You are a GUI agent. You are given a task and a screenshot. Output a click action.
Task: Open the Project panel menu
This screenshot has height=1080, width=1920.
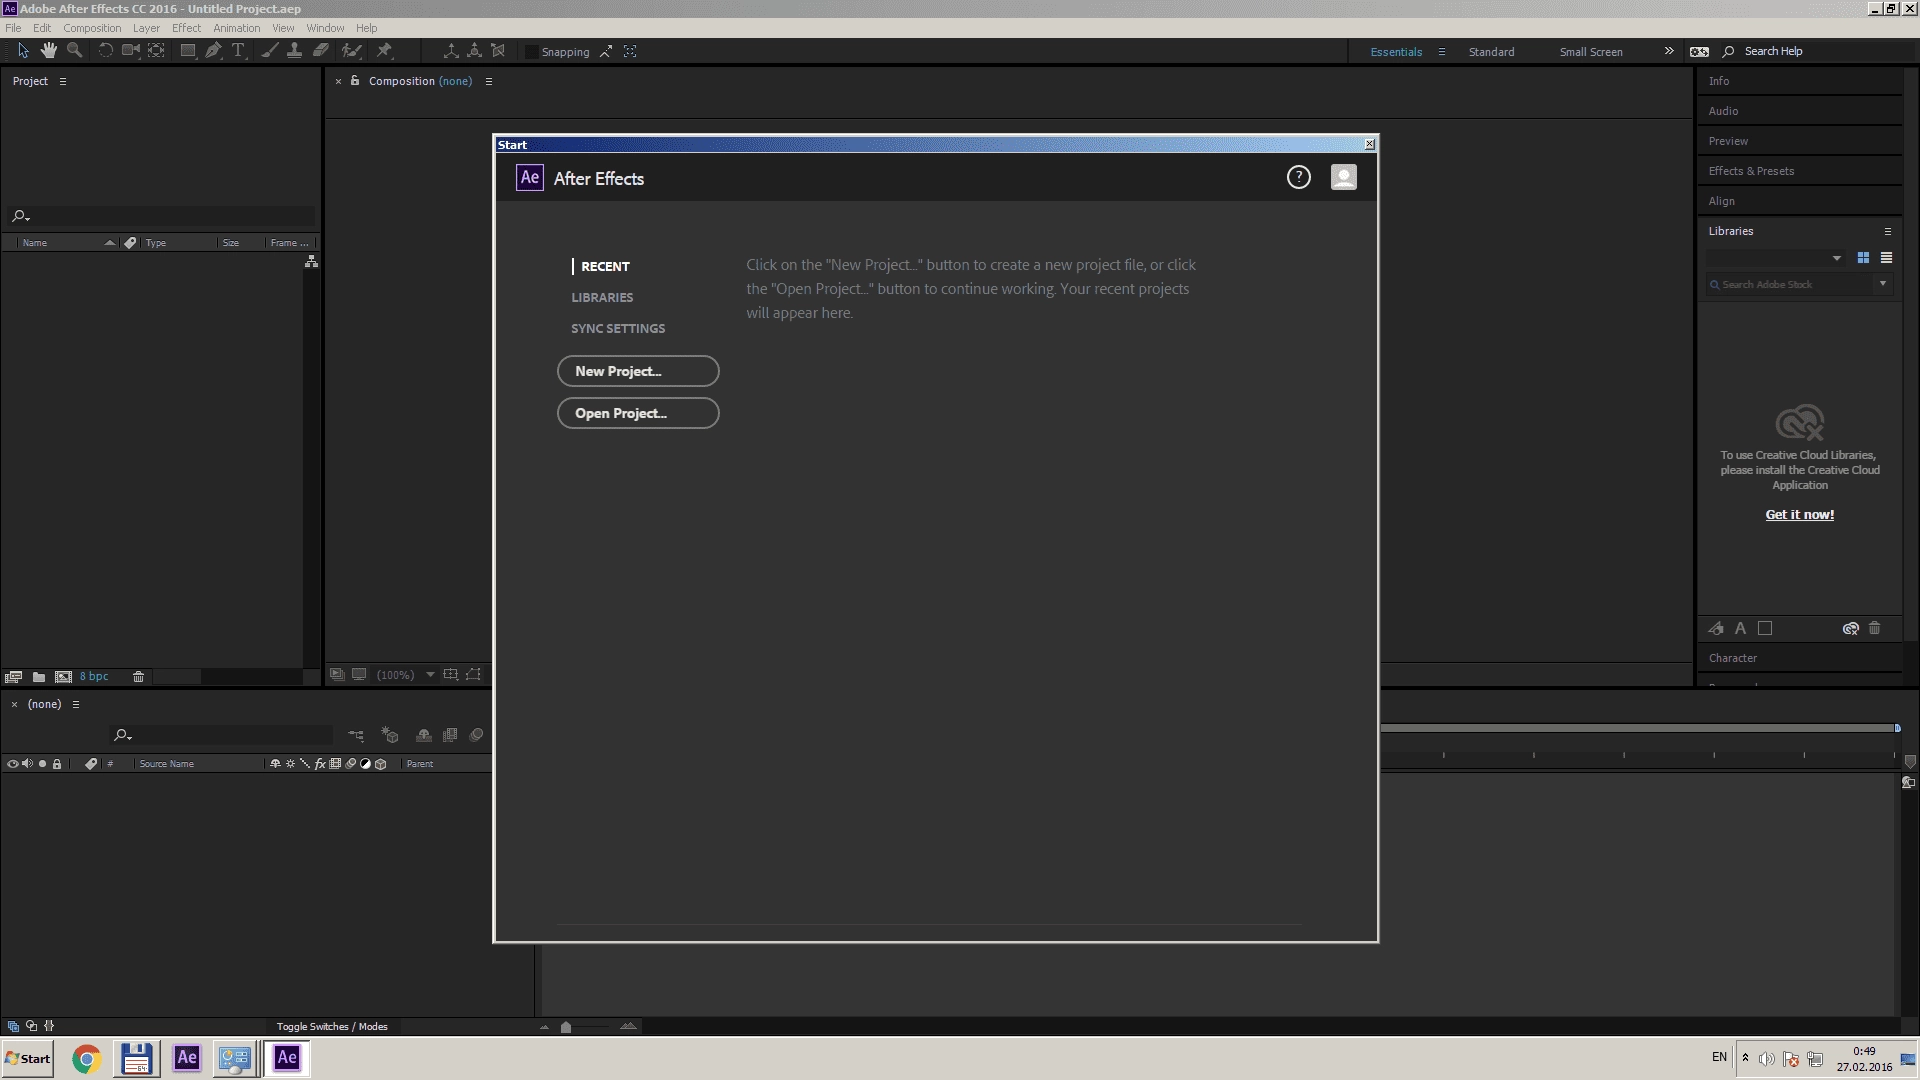click(62, 81)
